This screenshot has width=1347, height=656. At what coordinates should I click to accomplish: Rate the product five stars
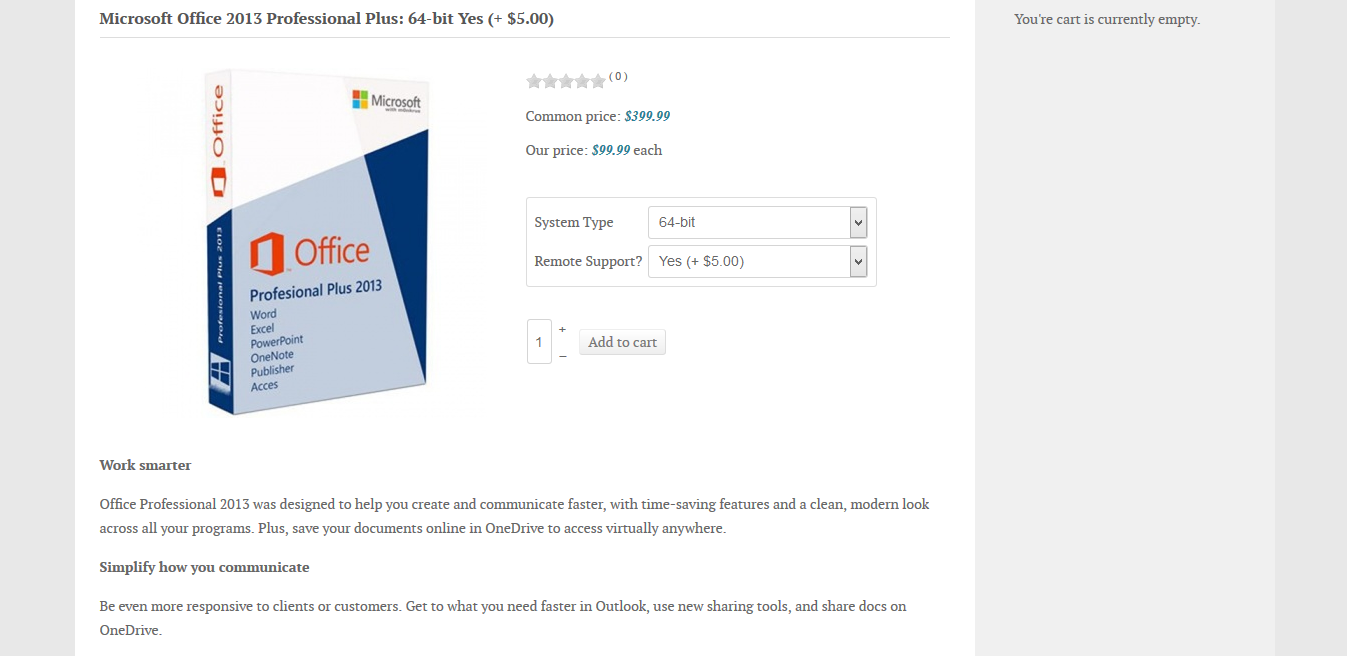(598, 81)
